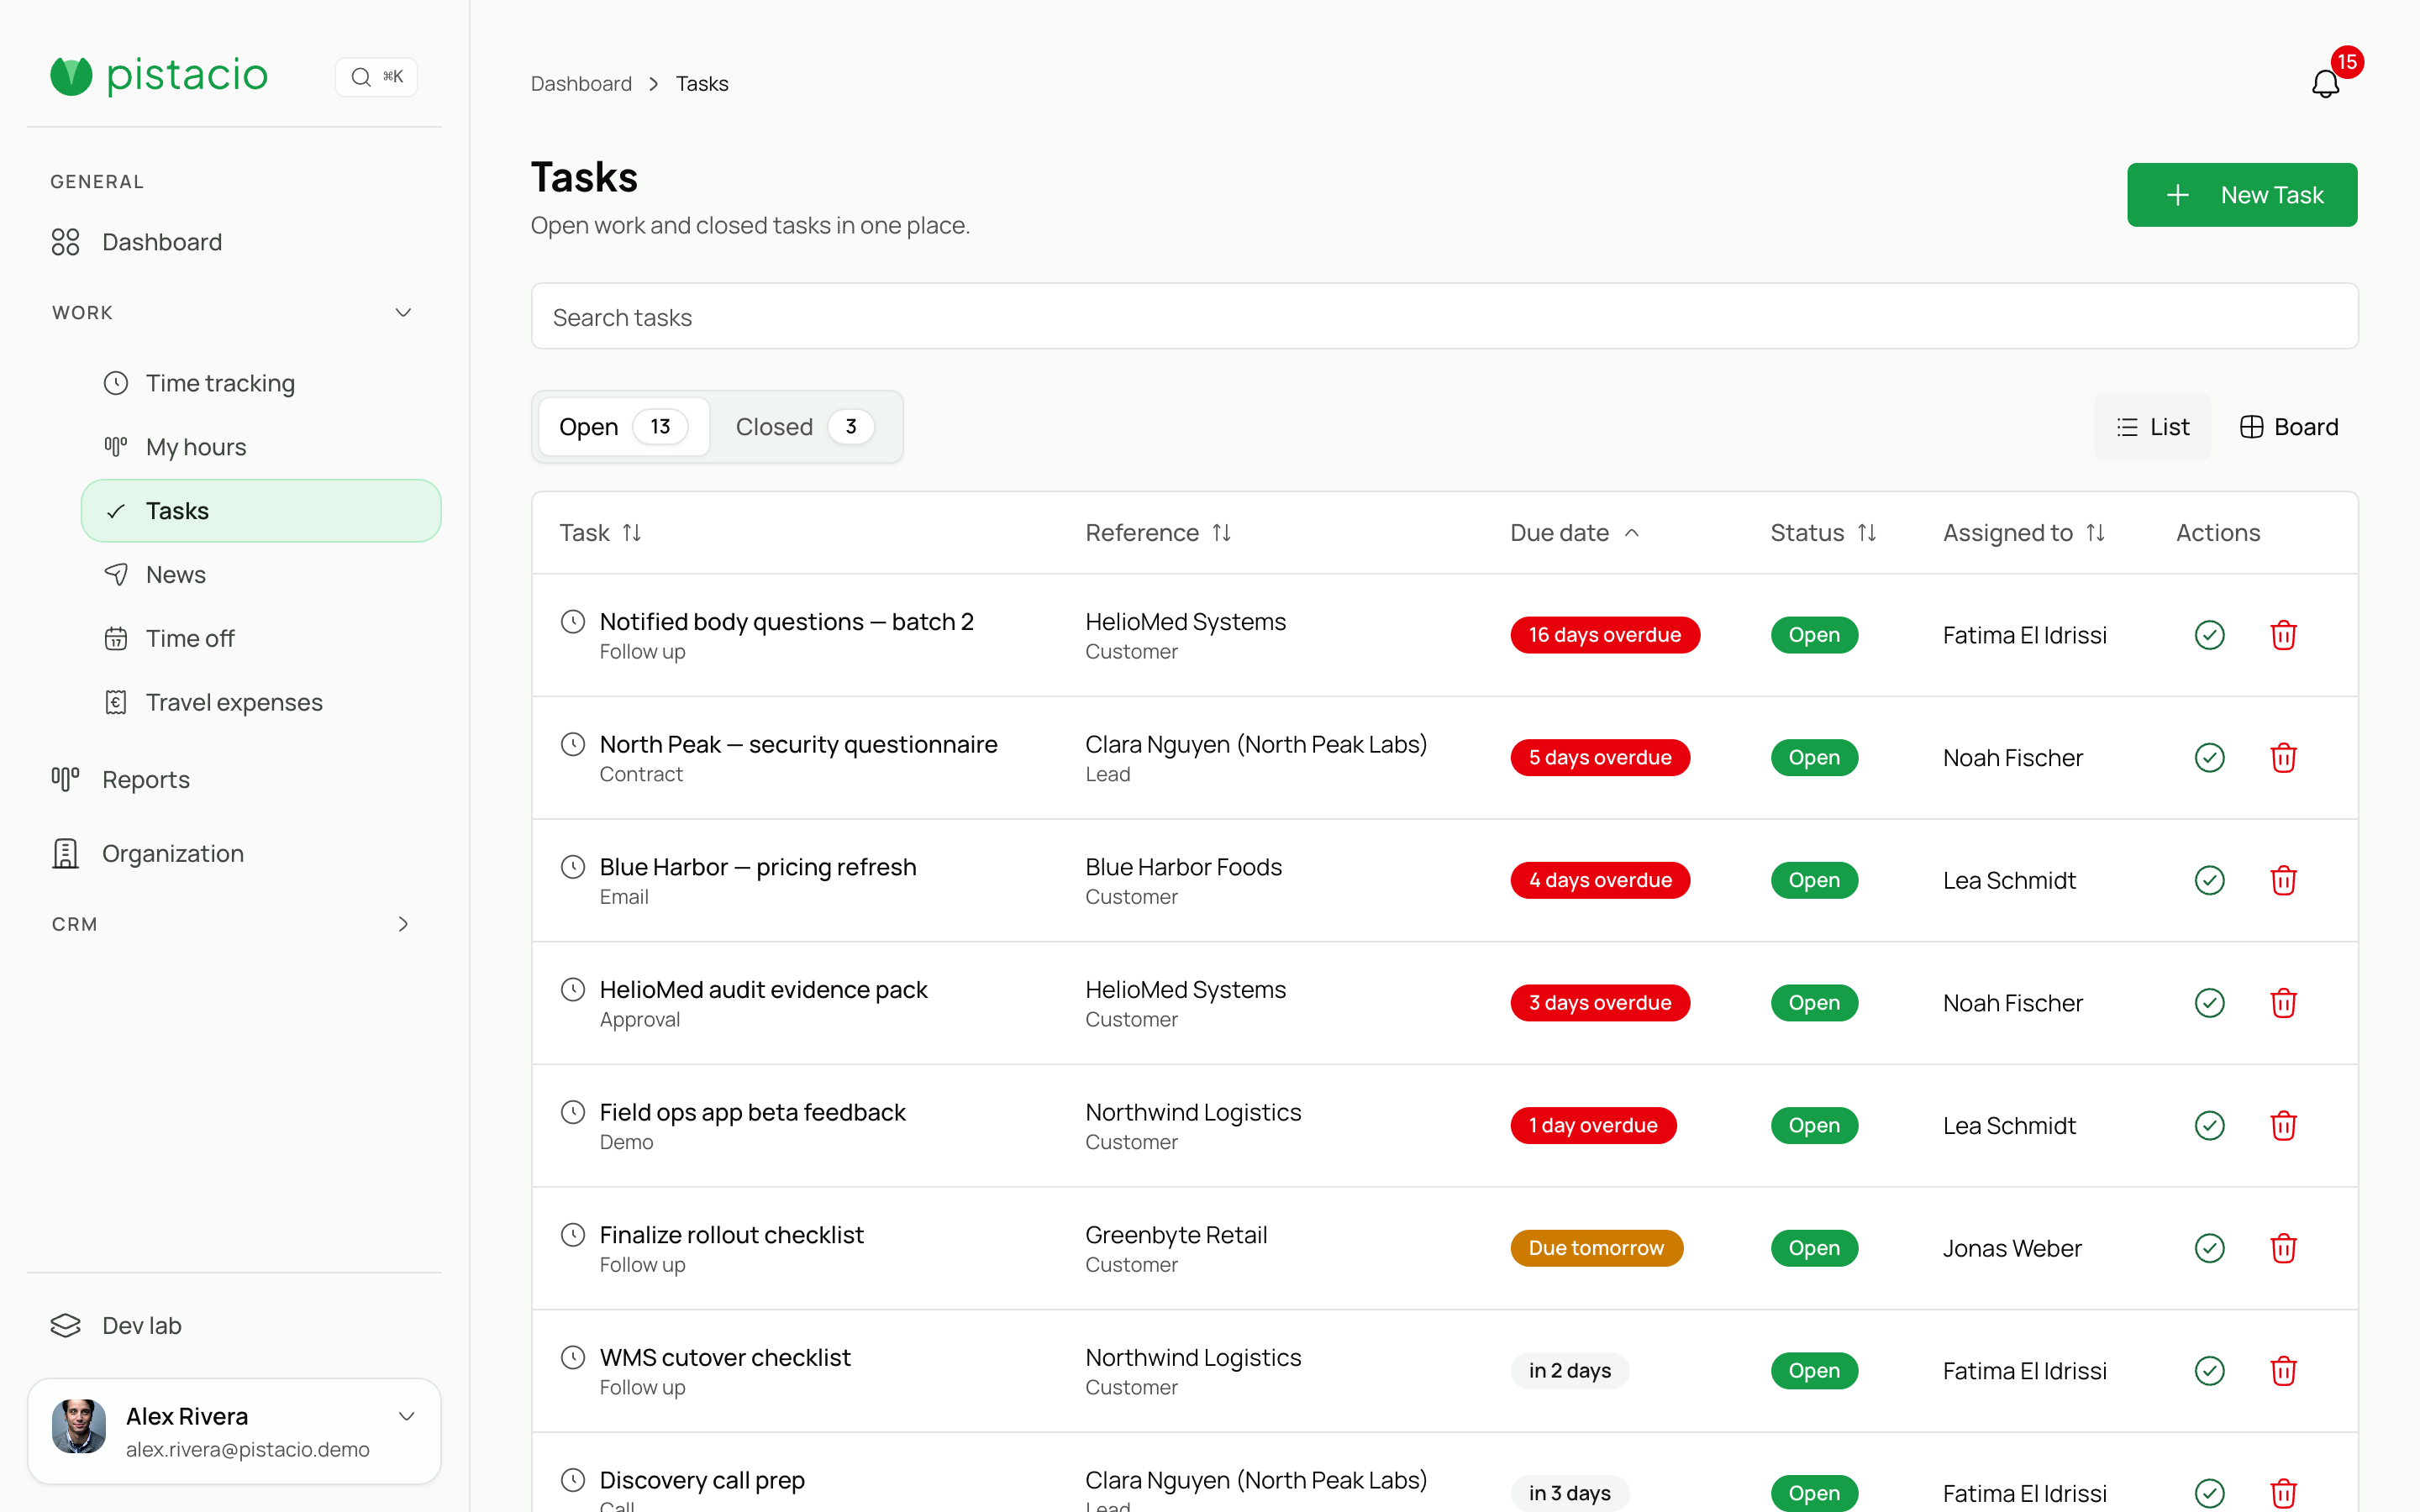Open Reports section
Image resolution: width=2420 pixels, height=1512 pixels.
[x=120, y=779]
